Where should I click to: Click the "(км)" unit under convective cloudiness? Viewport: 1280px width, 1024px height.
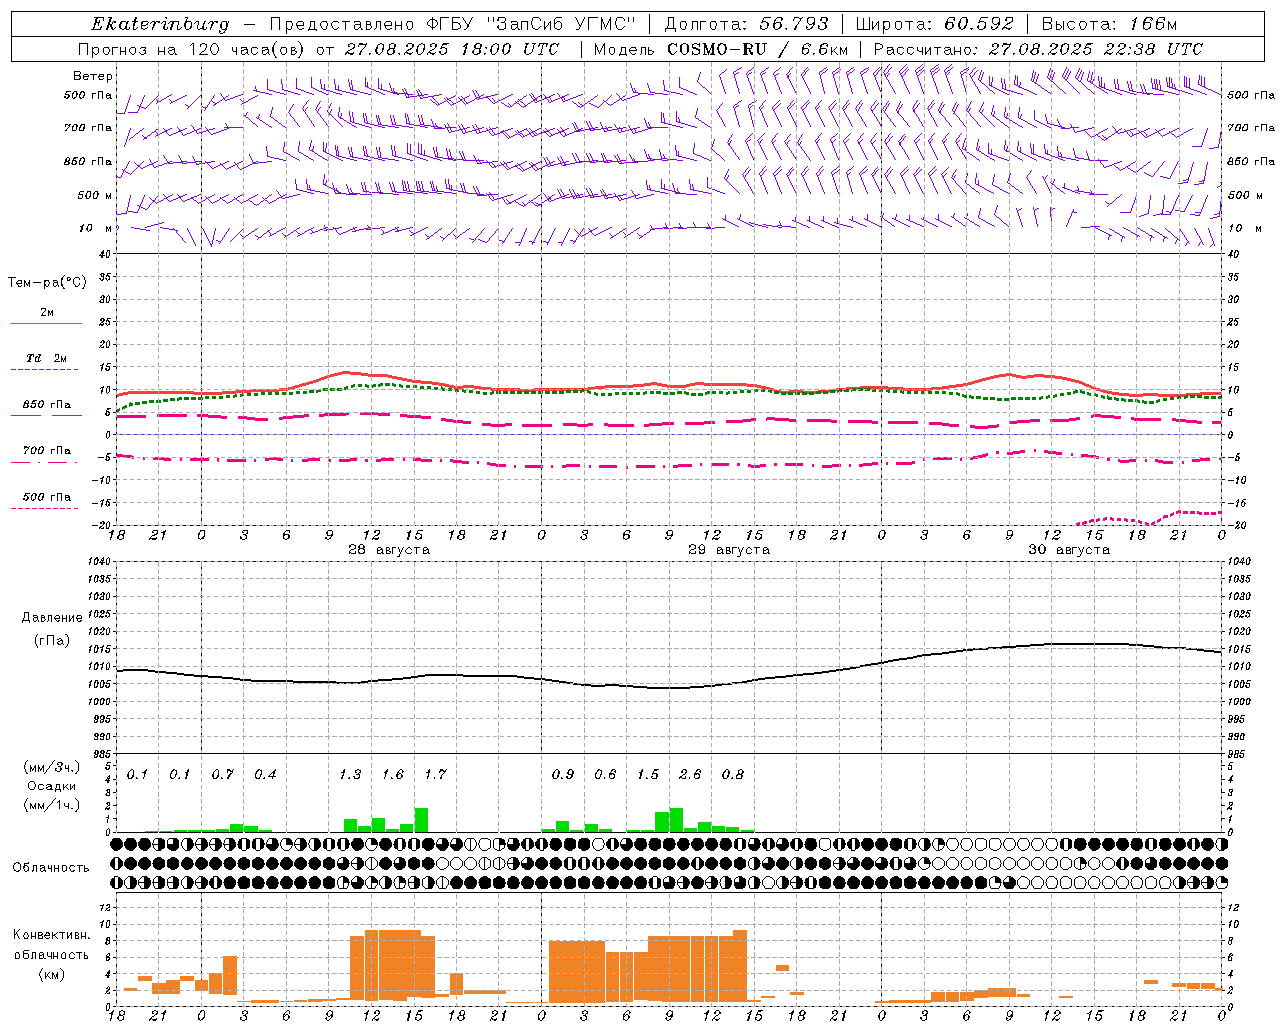[x=51, y=973]
